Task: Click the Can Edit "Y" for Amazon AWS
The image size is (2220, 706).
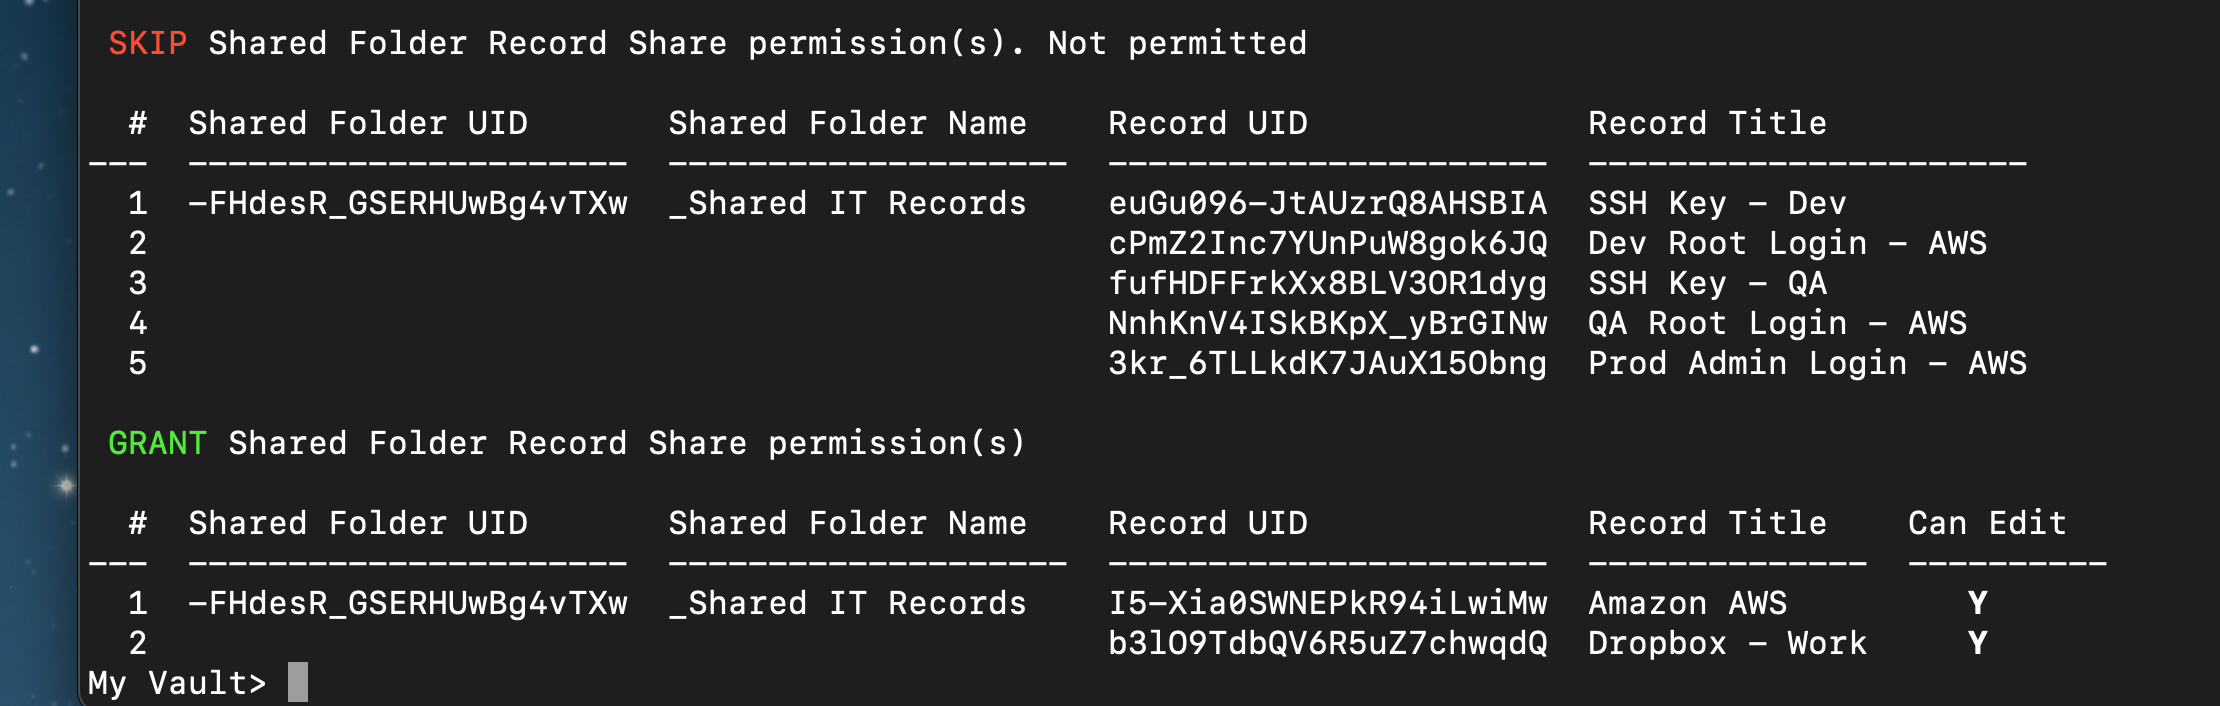Action: coord(1977,603)
